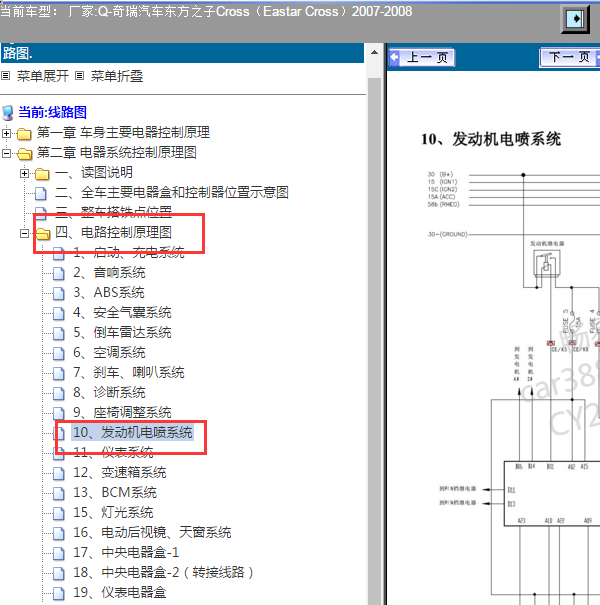The width and height of the screenshot is (600, 605).
Task: Open 15、灯光系统 diagram
Action: click(113, 513)
